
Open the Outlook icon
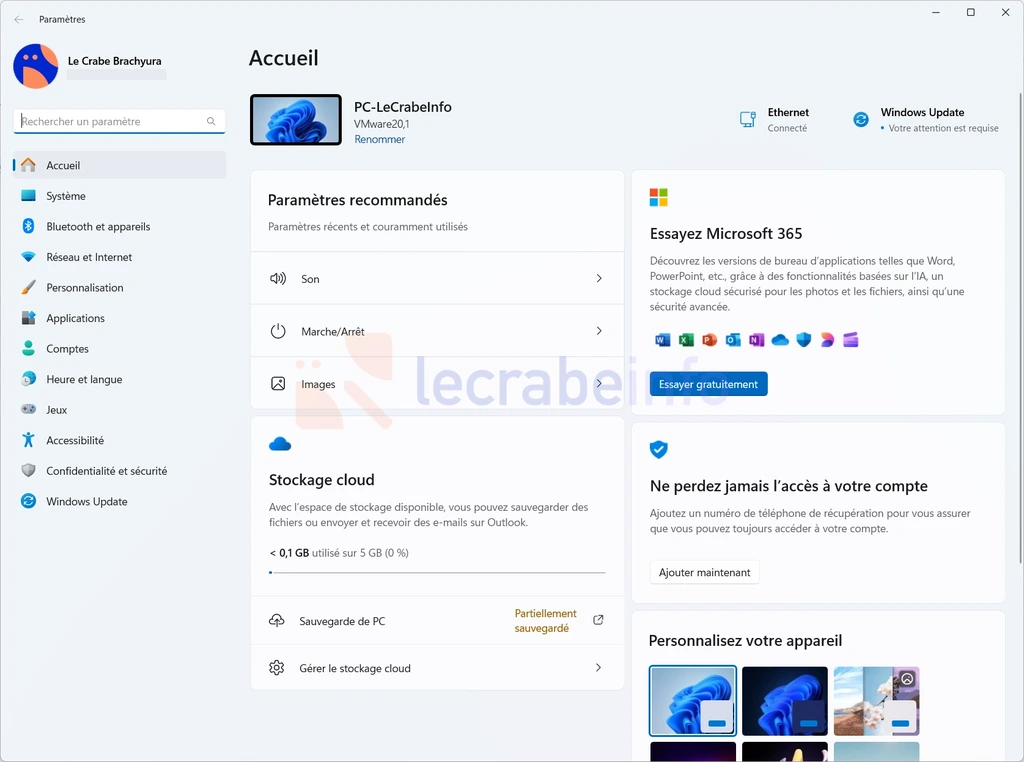(732, 340)
